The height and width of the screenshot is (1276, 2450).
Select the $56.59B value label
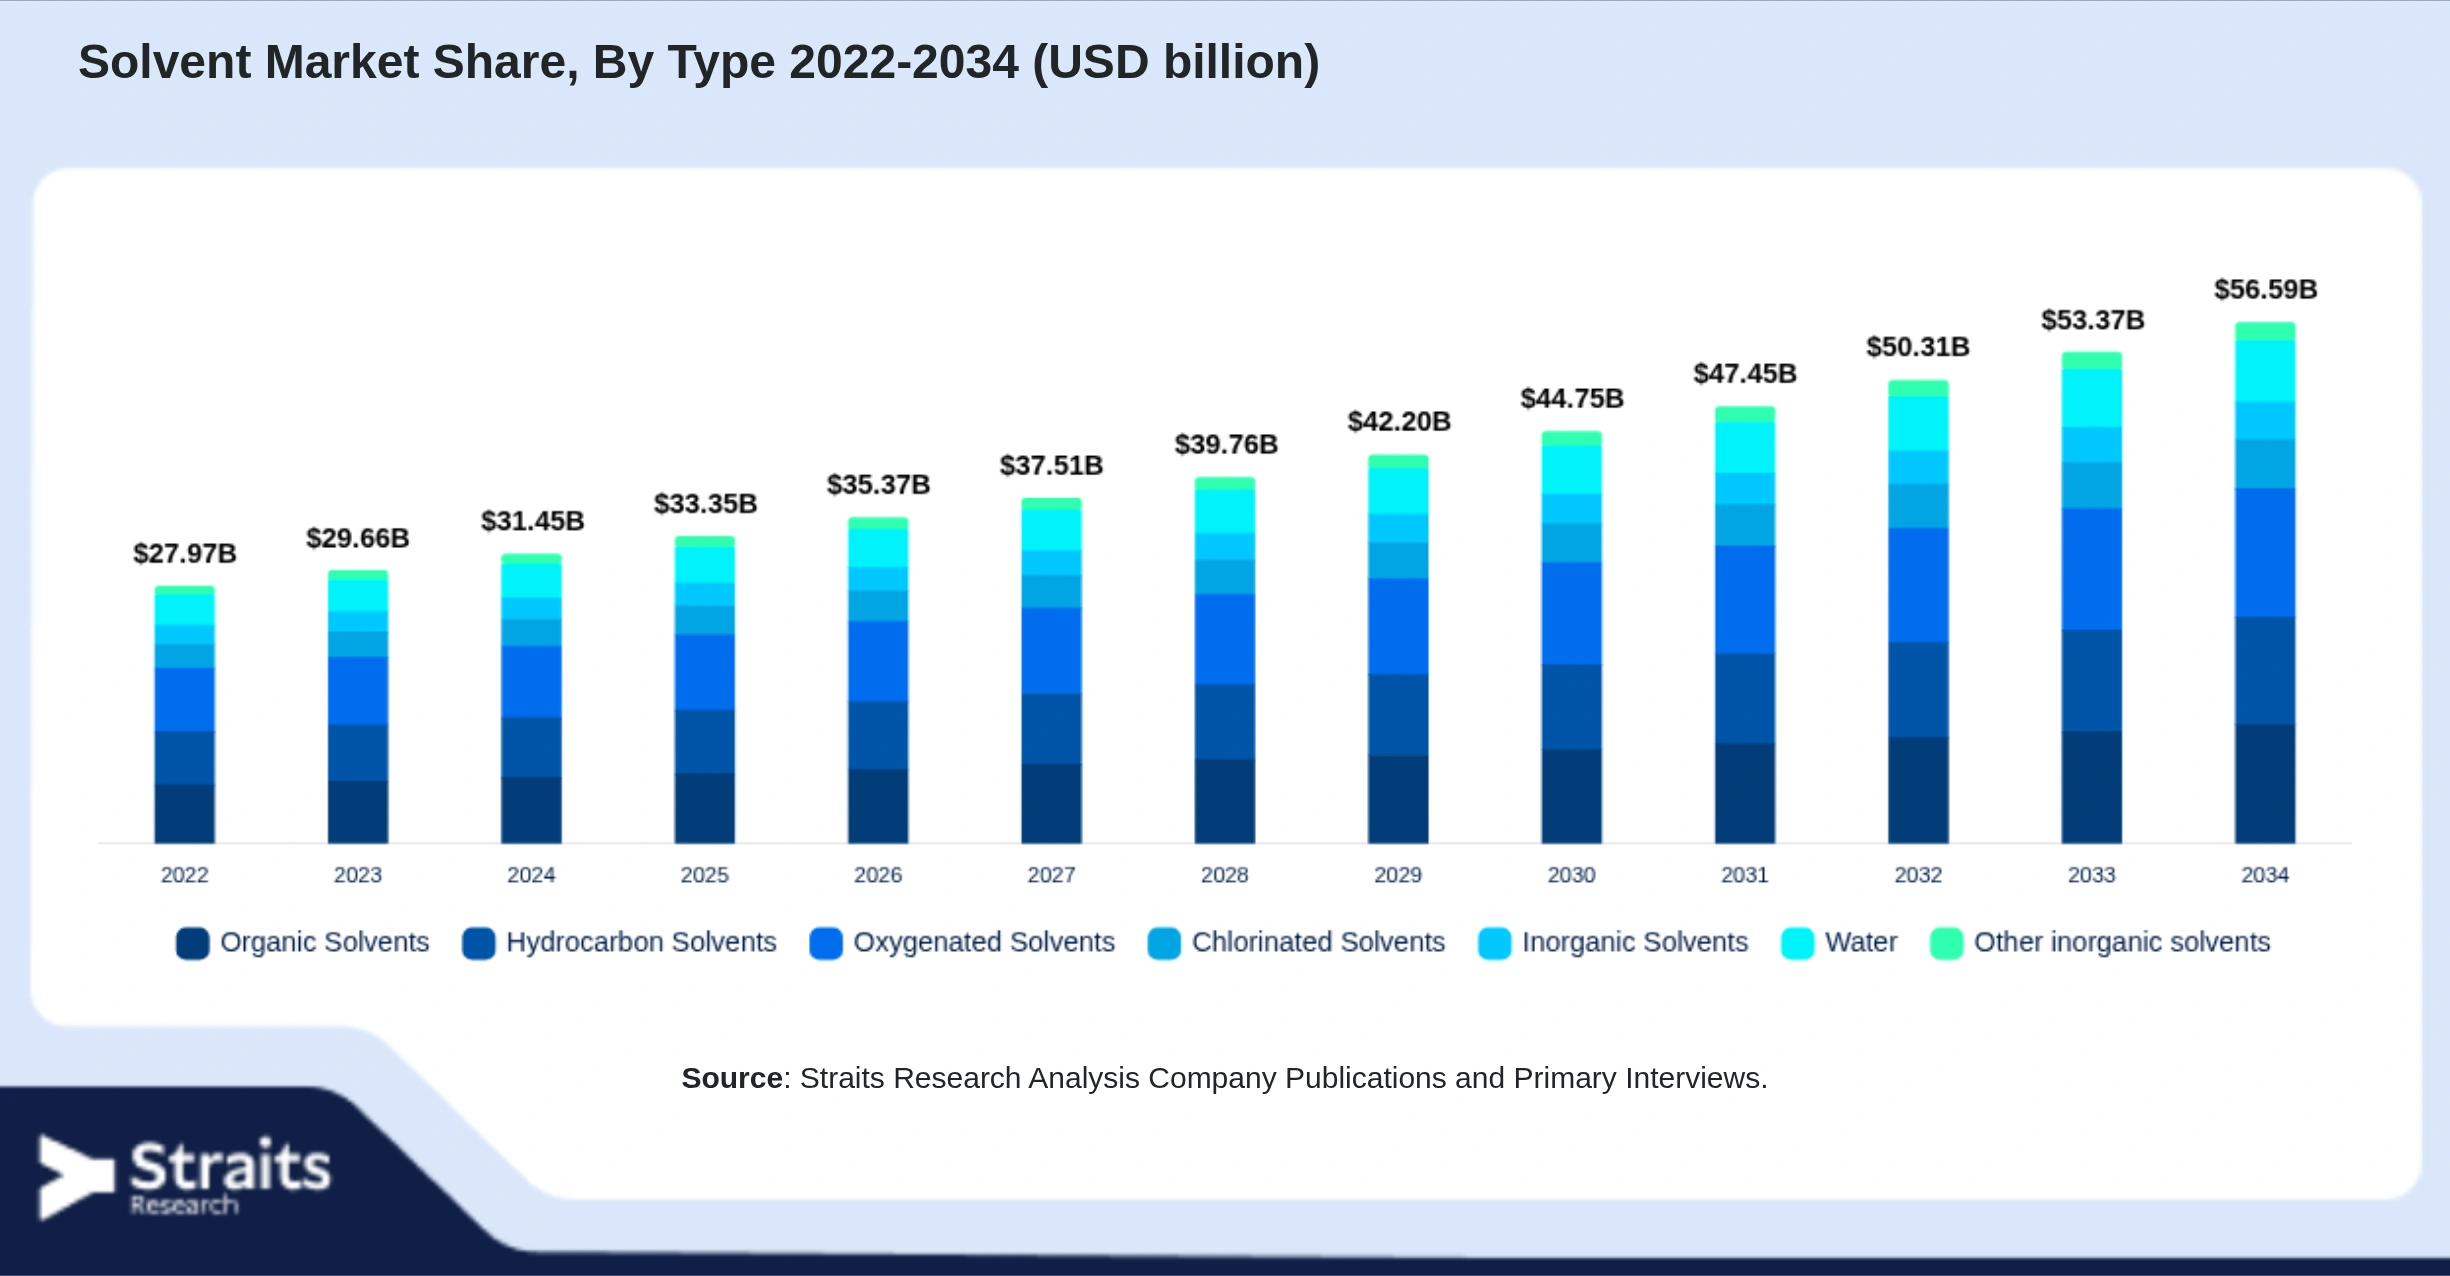[x=2266, y=290]
